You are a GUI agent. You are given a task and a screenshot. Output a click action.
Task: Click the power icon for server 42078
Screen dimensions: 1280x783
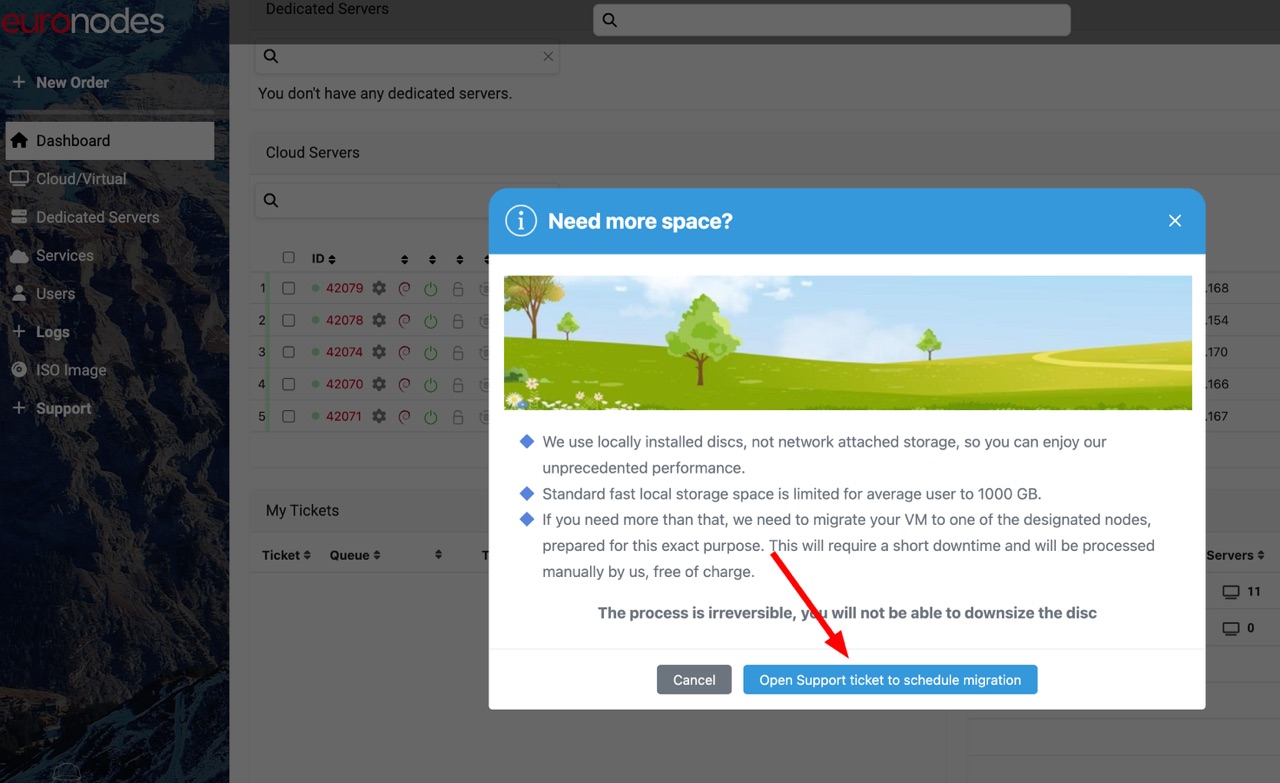coord(431,321)
